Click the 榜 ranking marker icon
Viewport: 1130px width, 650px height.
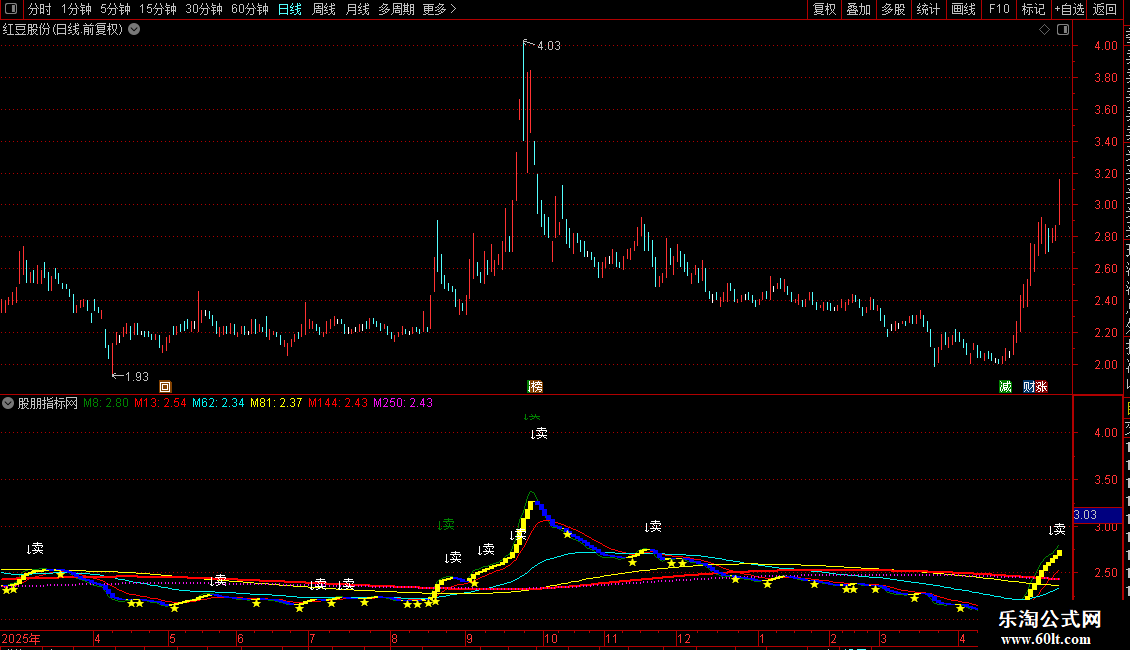point(535,387)
